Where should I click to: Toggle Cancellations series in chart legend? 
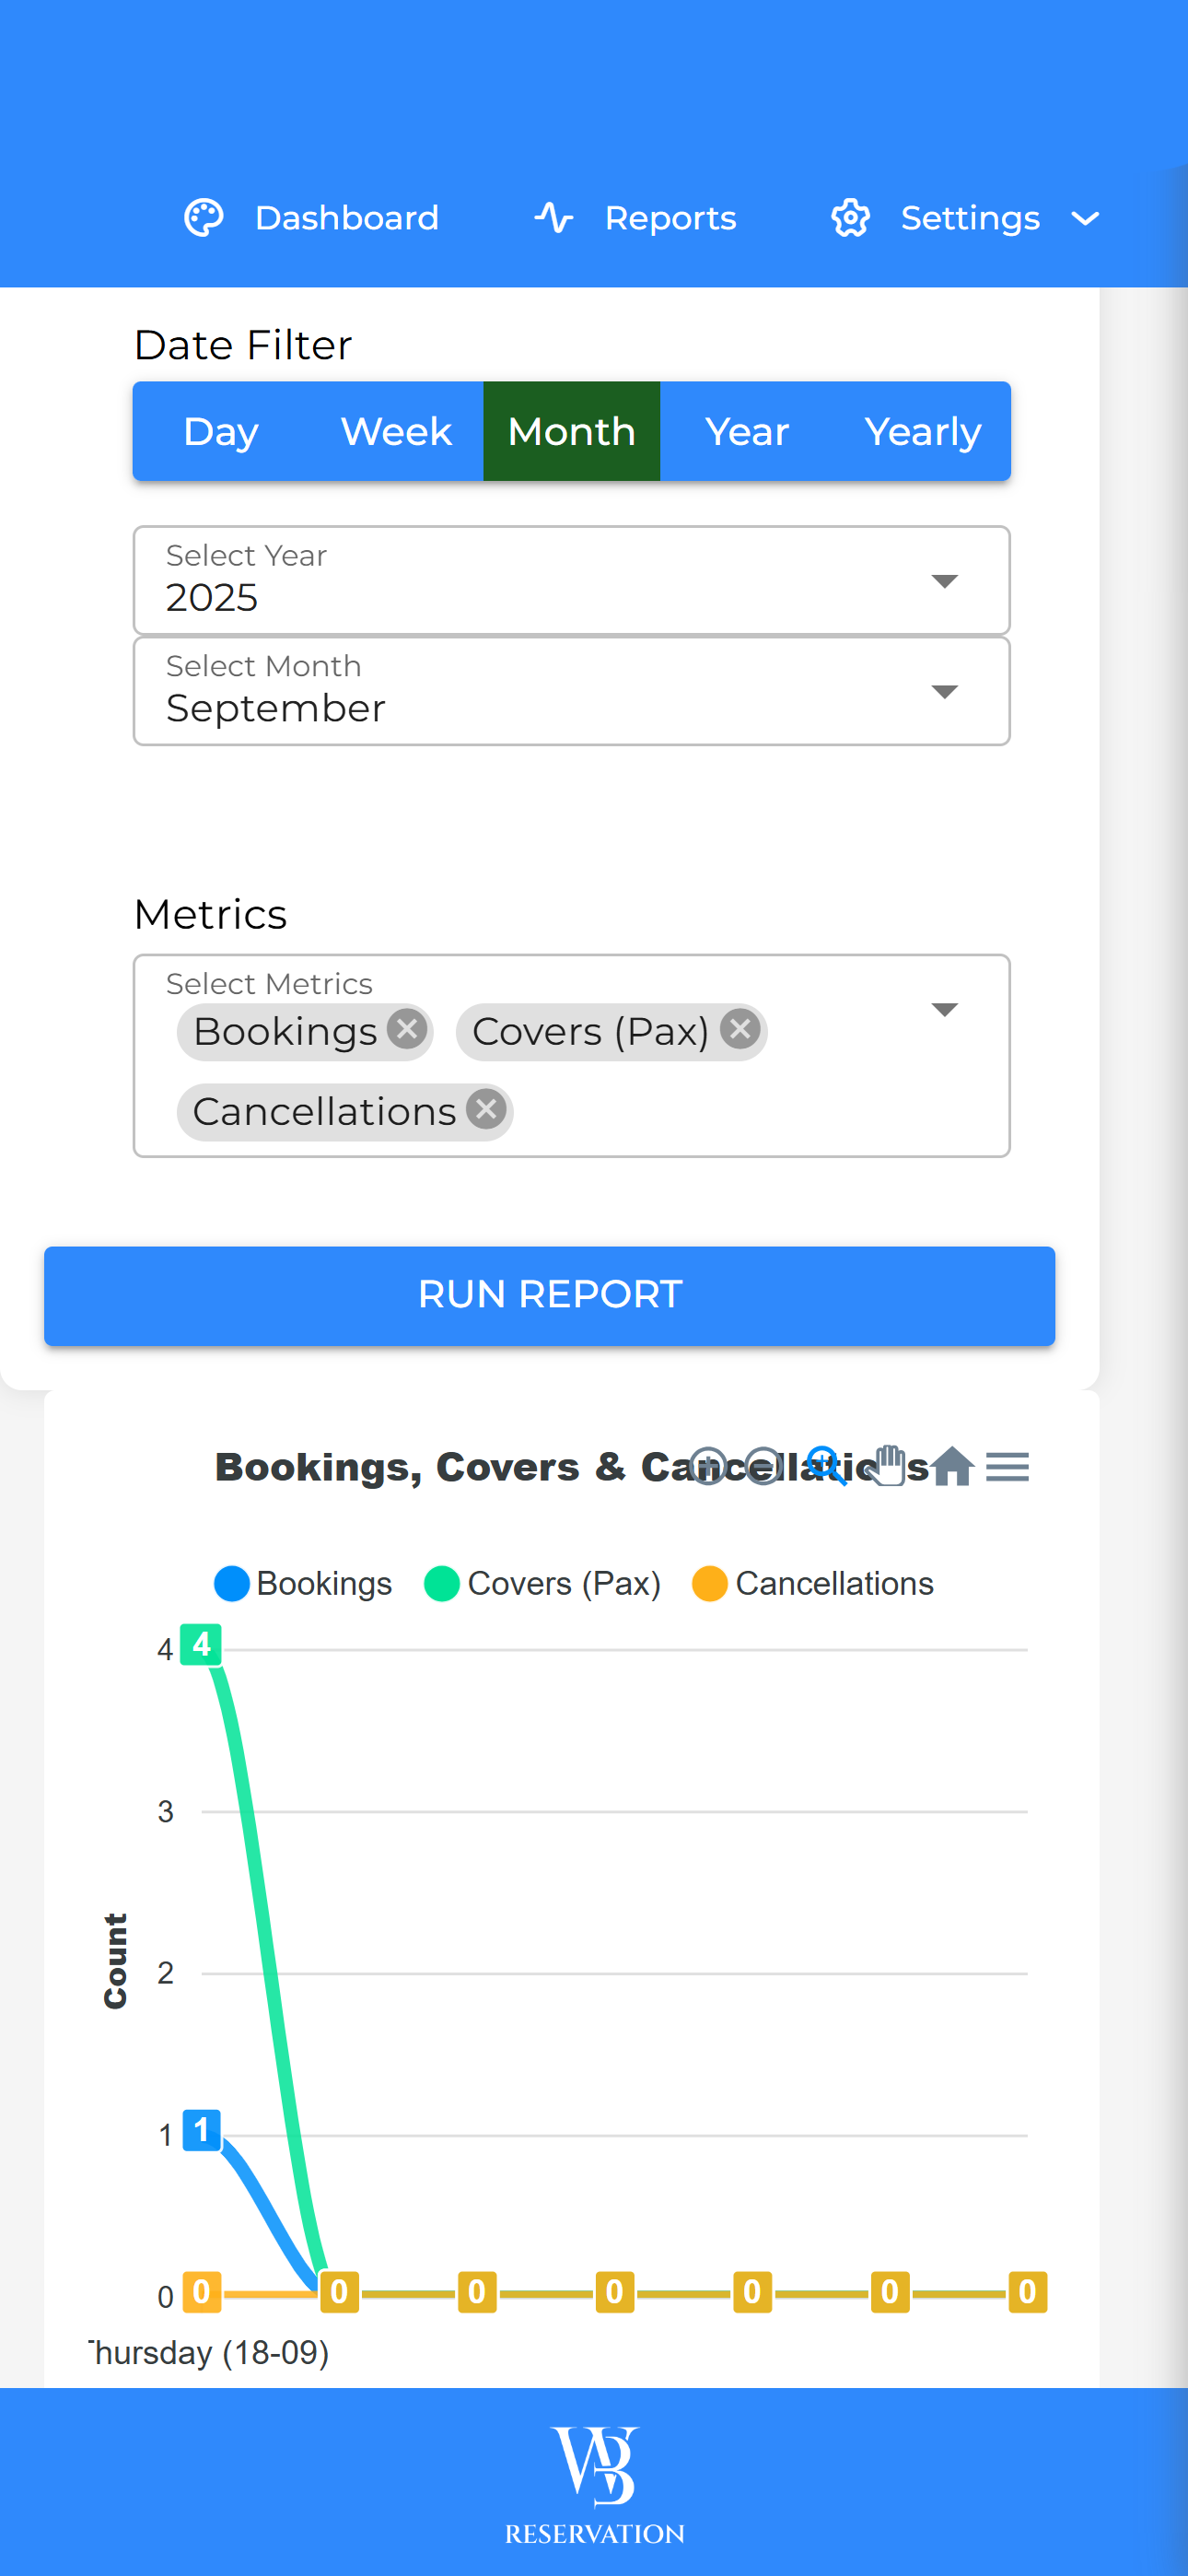point(813,1583)
